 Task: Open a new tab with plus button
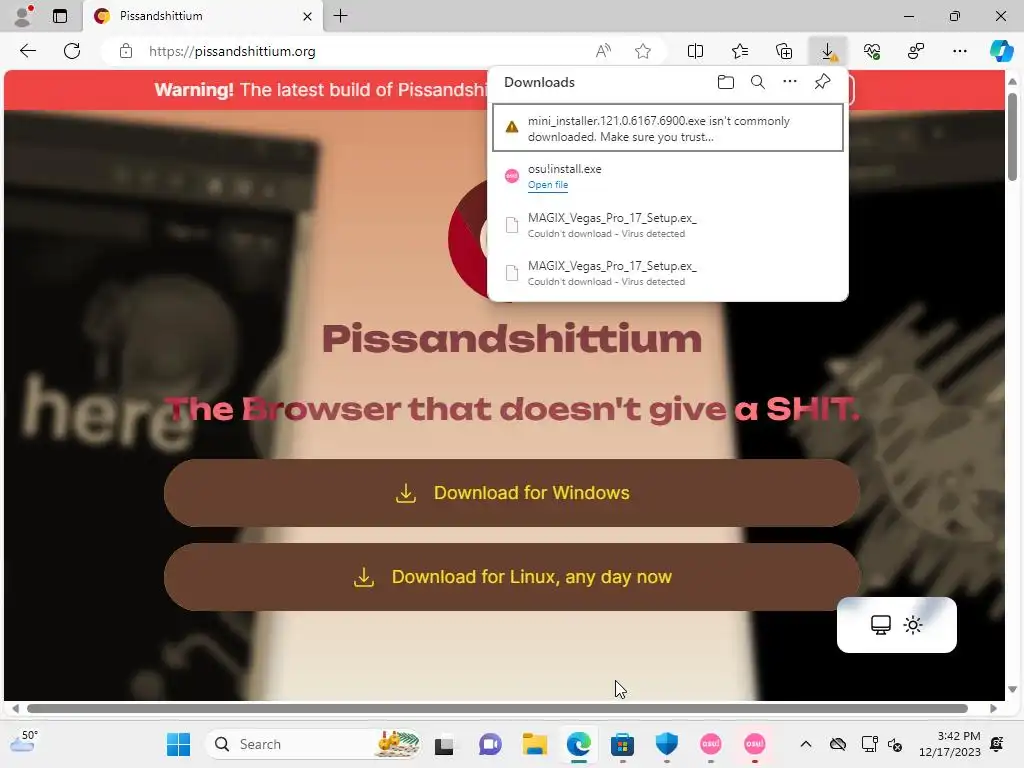coord(340,16)
